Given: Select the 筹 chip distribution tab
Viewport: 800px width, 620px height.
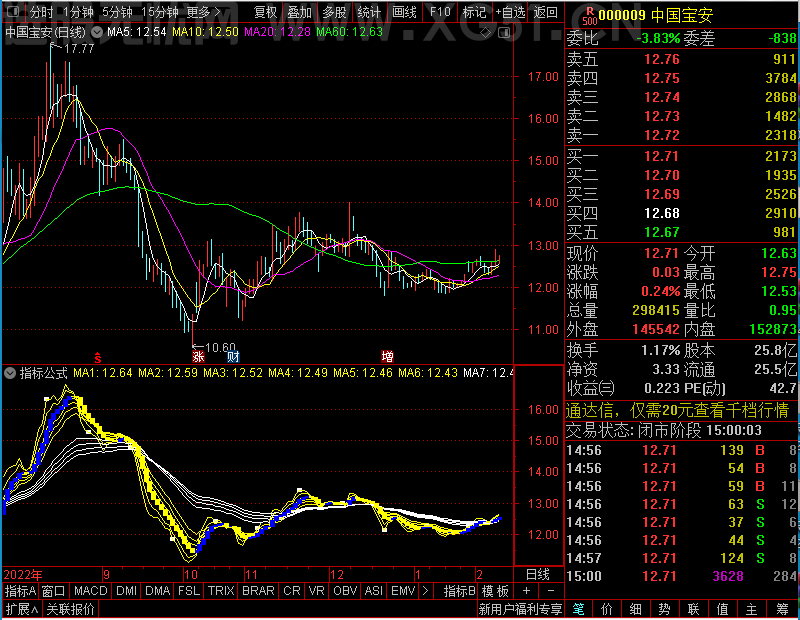Looking at the screenshot, I should pyautogui.click(x=782, y=609).
